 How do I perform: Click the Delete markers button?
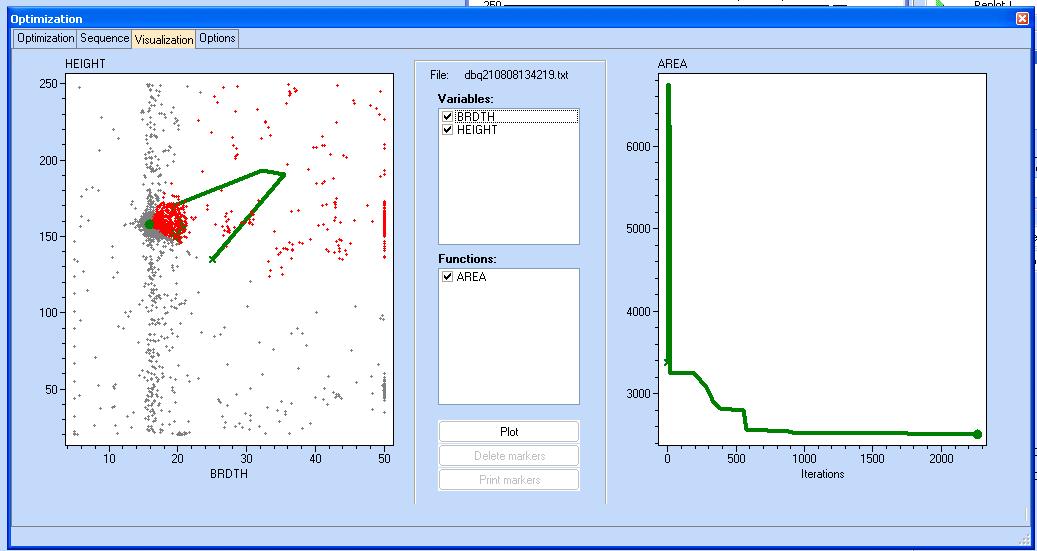pyautogui.click(x=508, y=456)
